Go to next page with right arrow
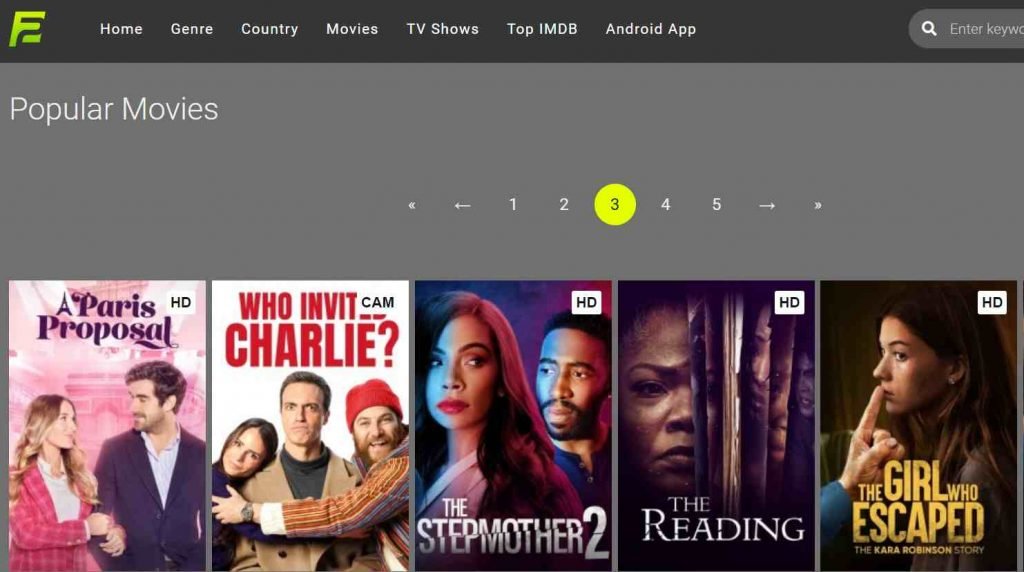Screen dimensions: 1024x572 coord(767,205)
